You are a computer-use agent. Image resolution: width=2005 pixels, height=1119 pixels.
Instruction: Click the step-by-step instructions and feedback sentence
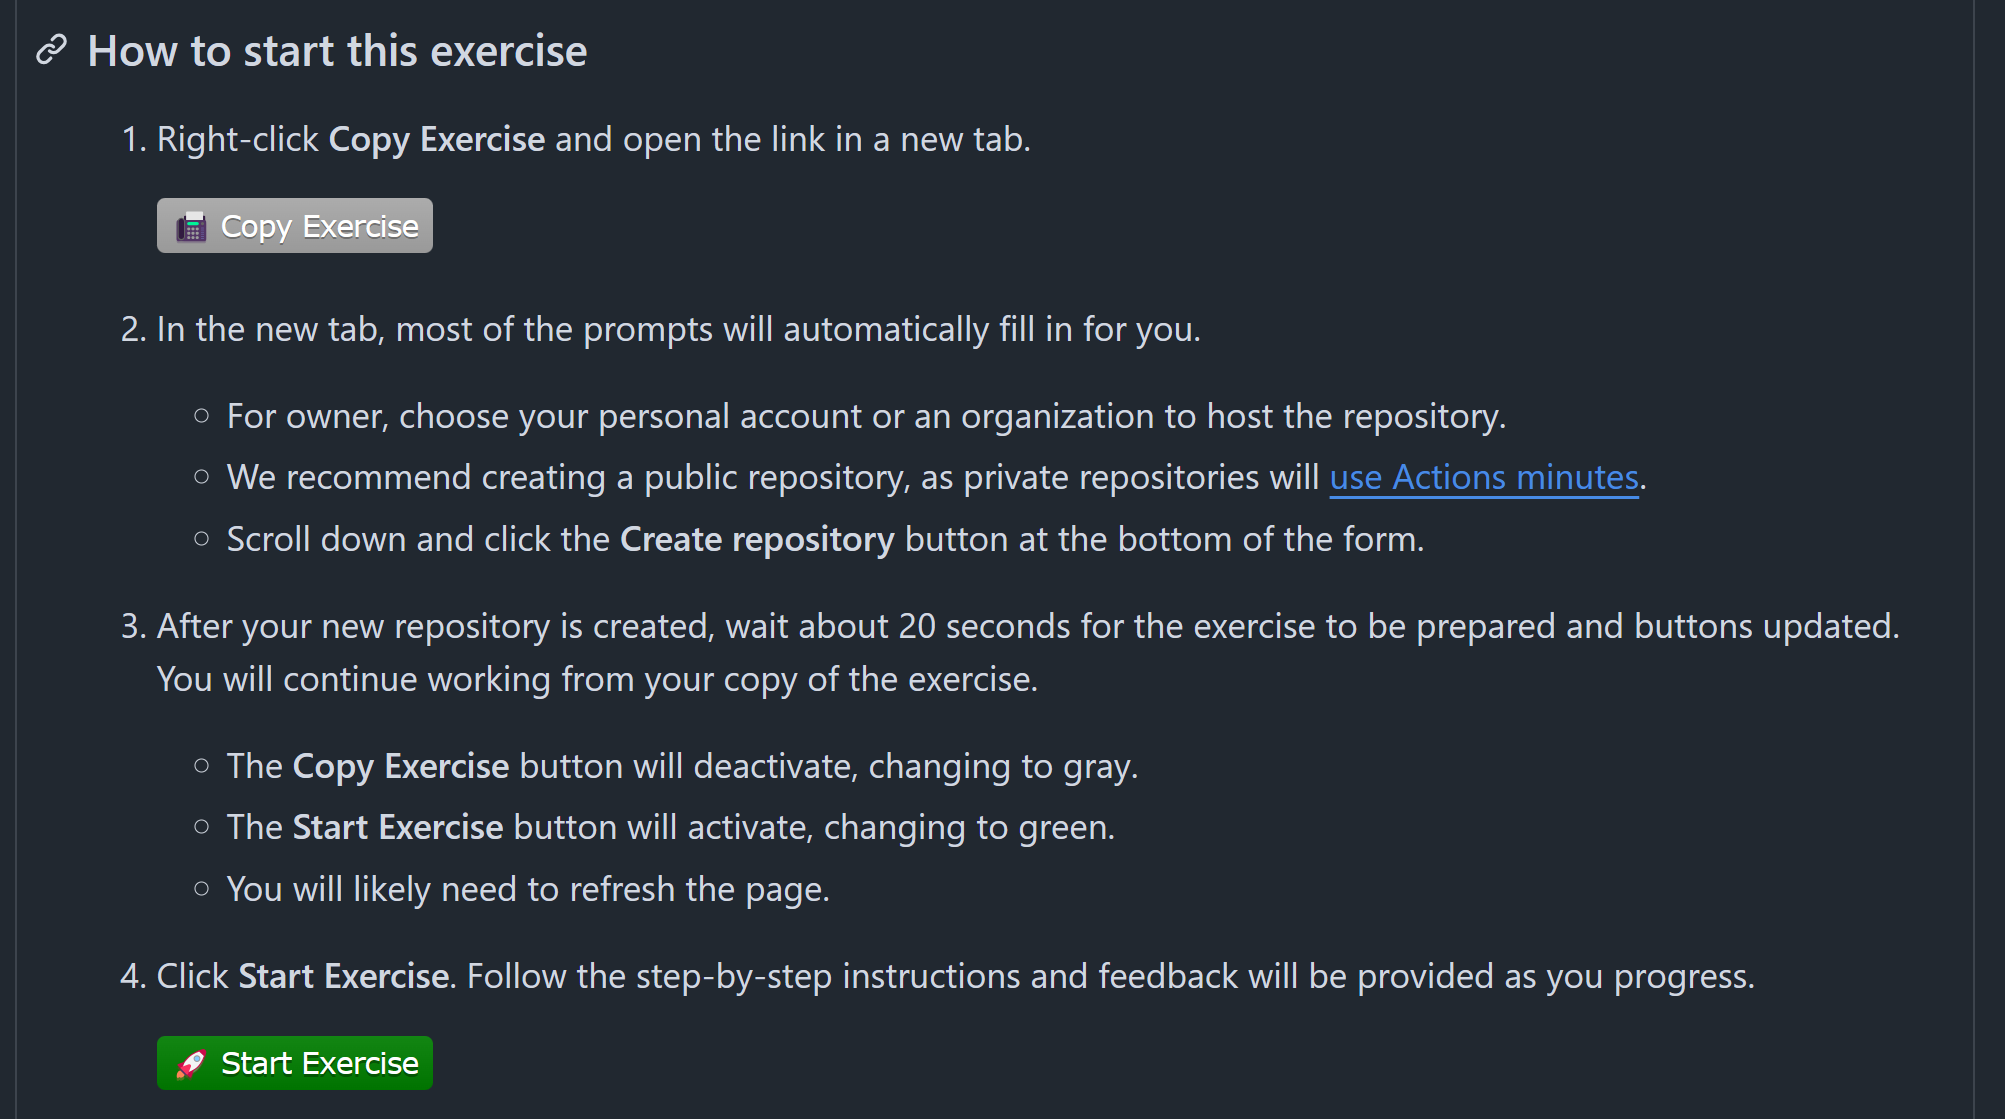tap(1110, 976)
